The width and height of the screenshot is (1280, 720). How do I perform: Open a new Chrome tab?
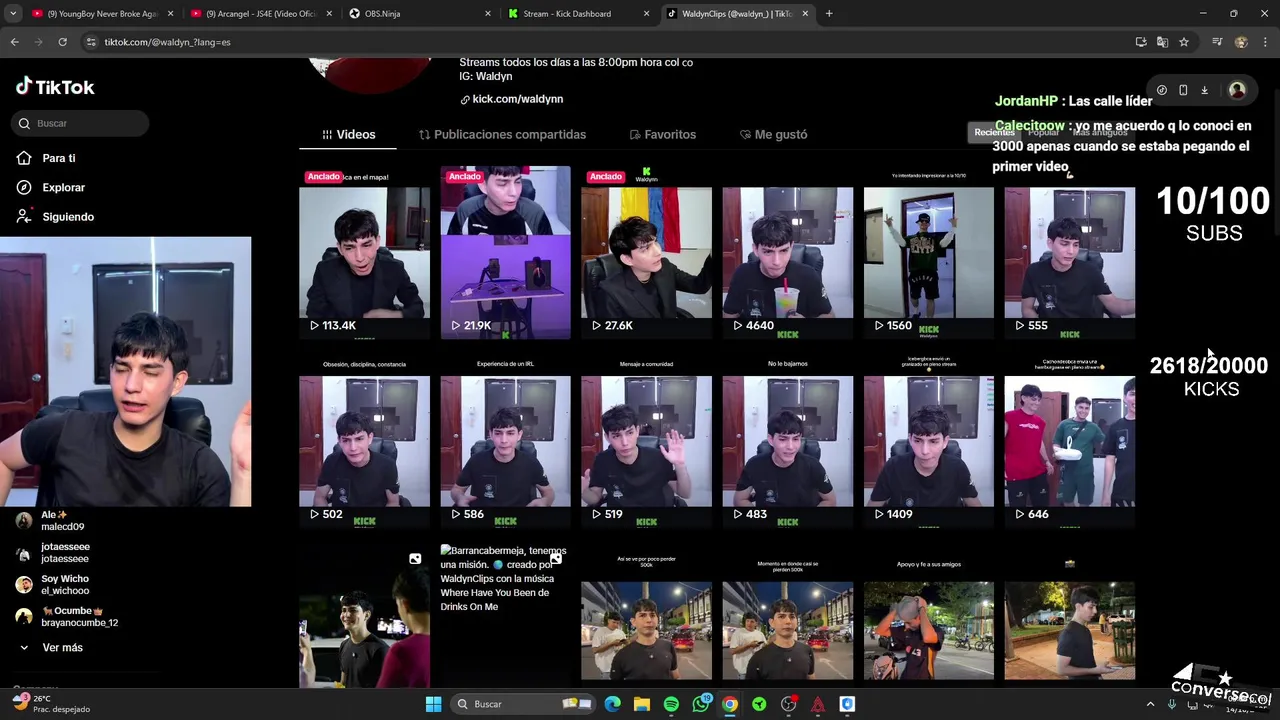tap(829, 14)
